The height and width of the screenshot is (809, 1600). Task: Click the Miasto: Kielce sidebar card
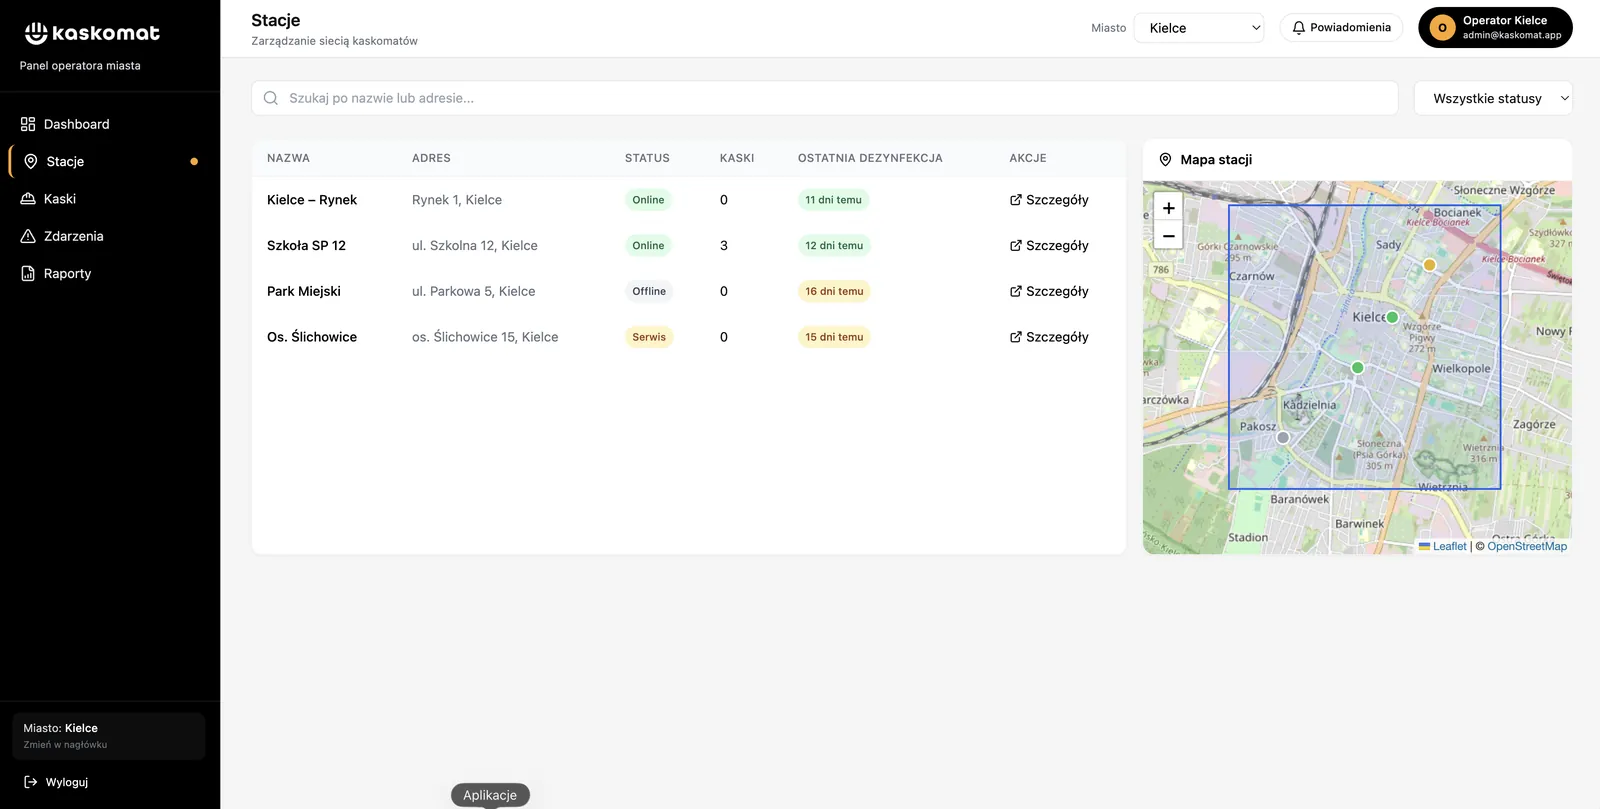pos(108,736)
